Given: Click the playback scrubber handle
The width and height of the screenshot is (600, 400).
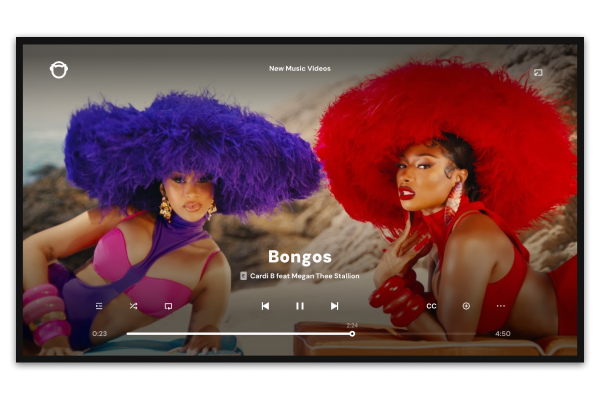Looking at the screenshot, I should coord(352,334).
